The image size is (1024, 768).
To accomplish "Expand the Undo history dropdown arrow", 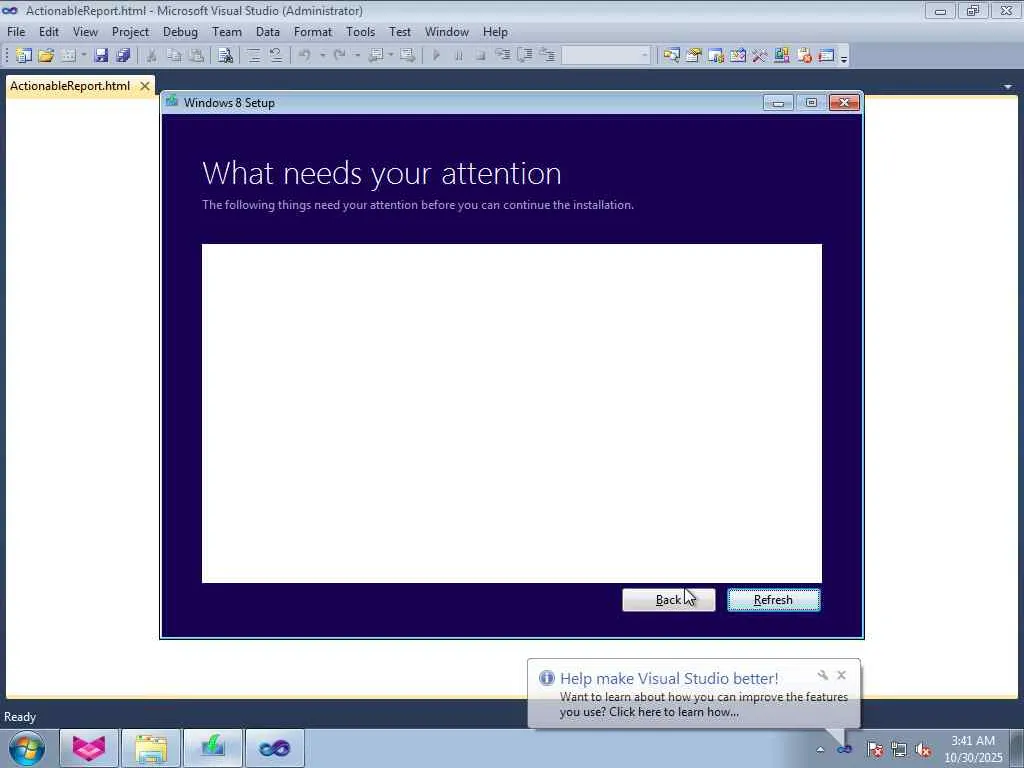I will pos(322,56).
